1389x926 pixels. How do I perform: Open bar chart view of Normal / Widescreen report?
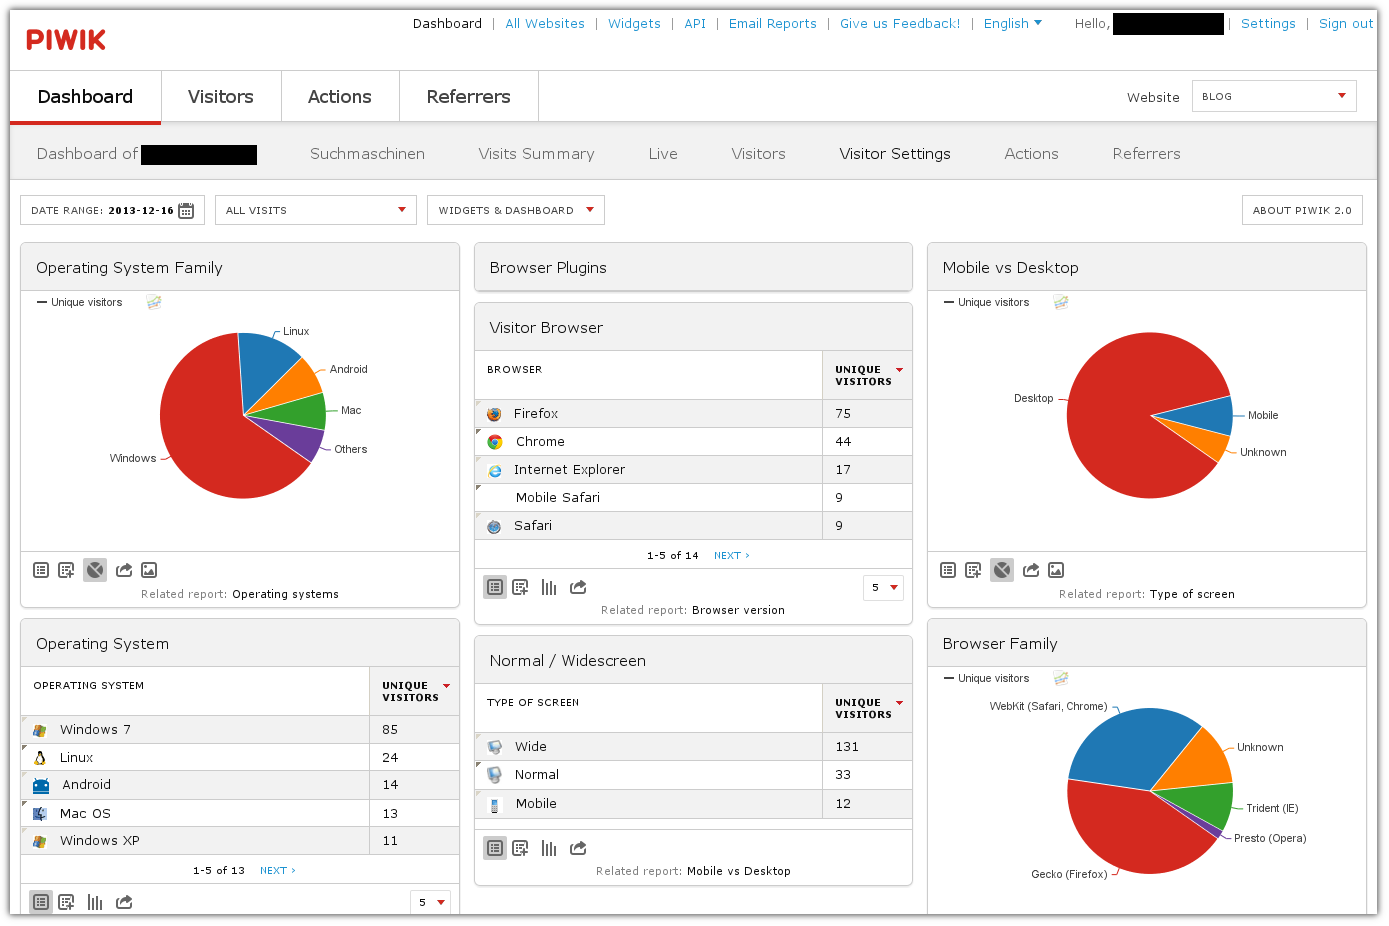(548, 847)
